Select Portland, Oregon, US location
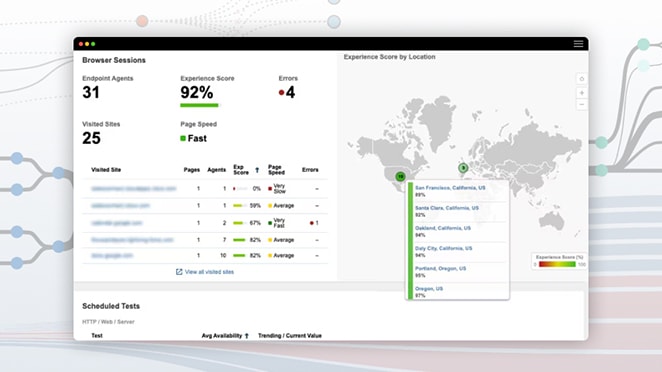 click(x=440, y=269)
